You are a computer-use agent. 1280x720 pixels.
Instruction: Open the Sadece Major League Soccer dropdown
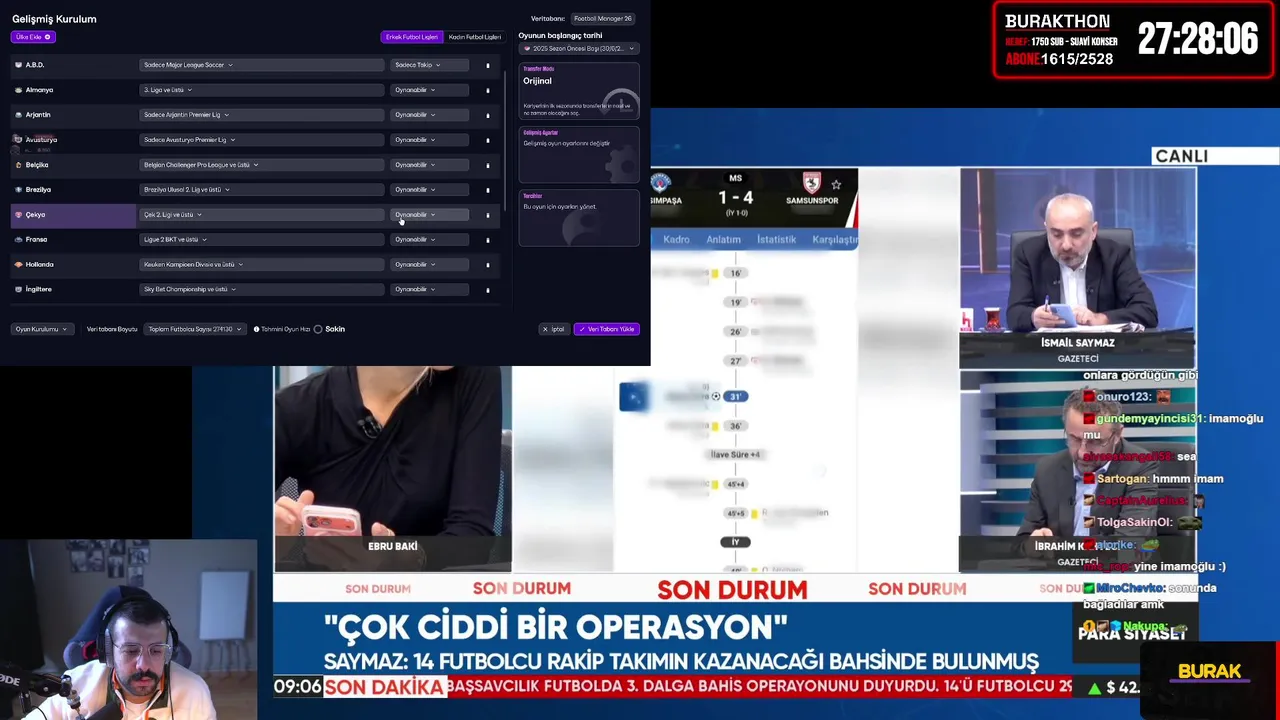point(260,65)
